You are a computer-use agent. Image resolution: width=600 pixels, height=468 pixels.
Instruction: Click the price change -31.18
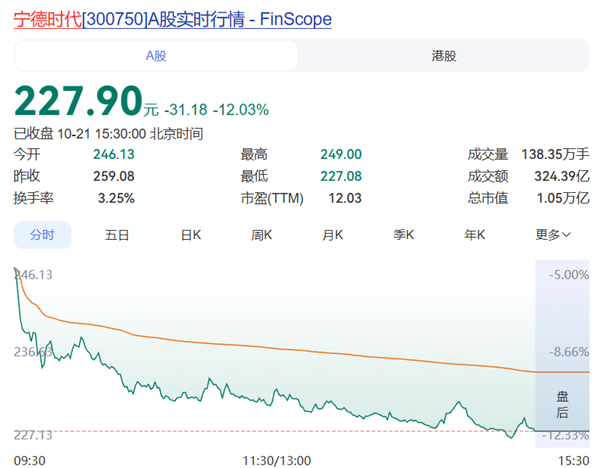(x=186, y=110)
